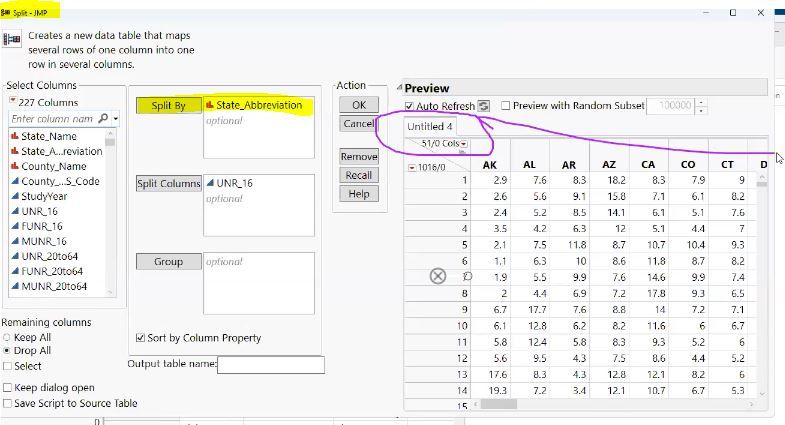
Task: Click the Split By button
Action: pos(167,105)
